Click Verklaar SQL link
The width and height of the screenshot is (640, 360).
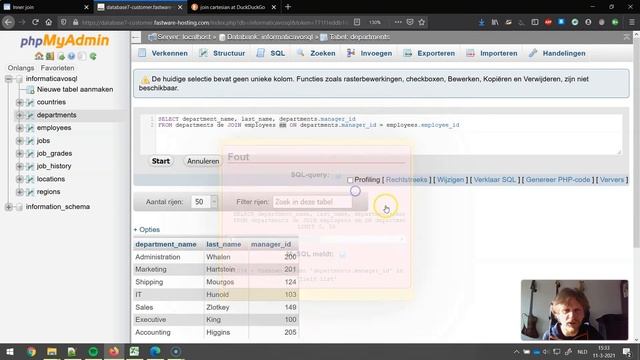click(x=495, y=180)
